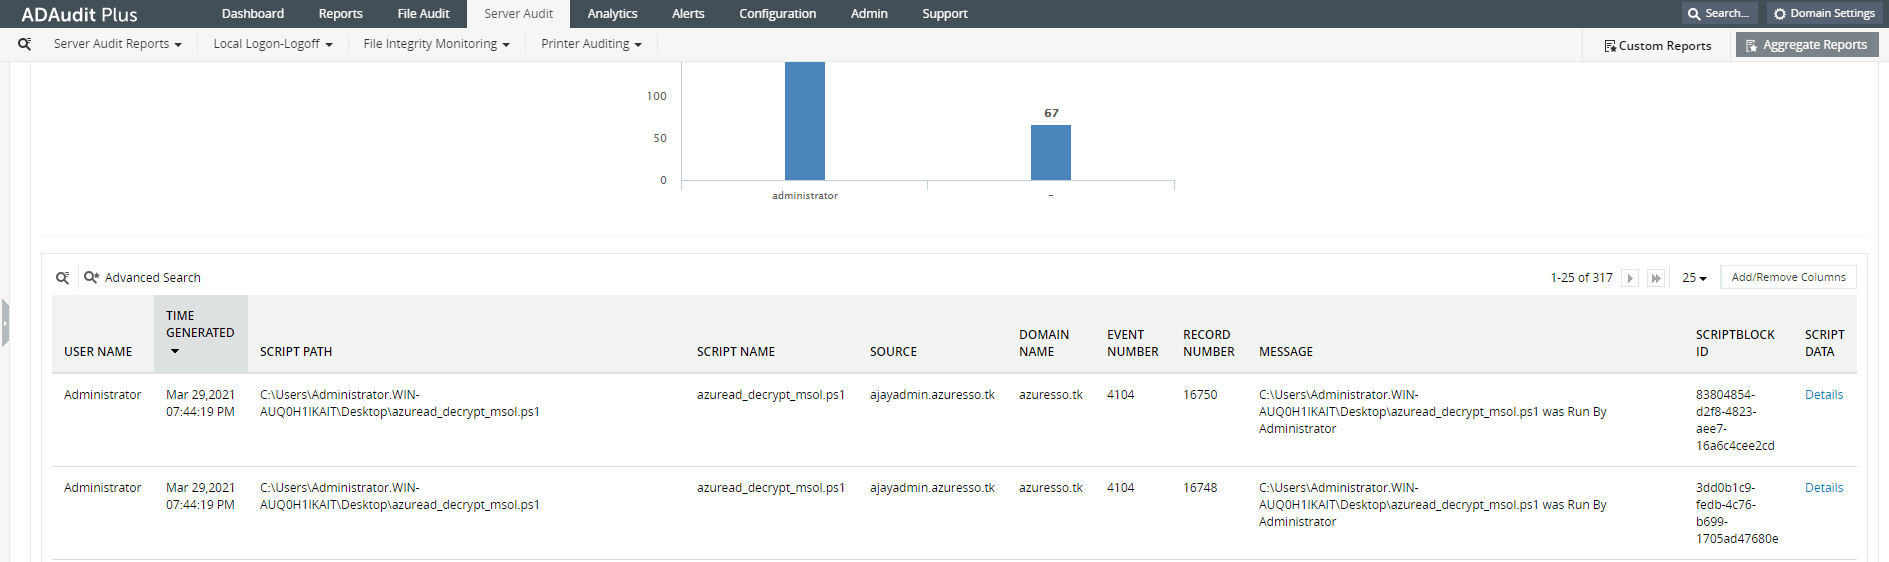The width and height of the screenshot is (1889, 562).
Task: Click the Advanced Search link
Action: (153, 278)
